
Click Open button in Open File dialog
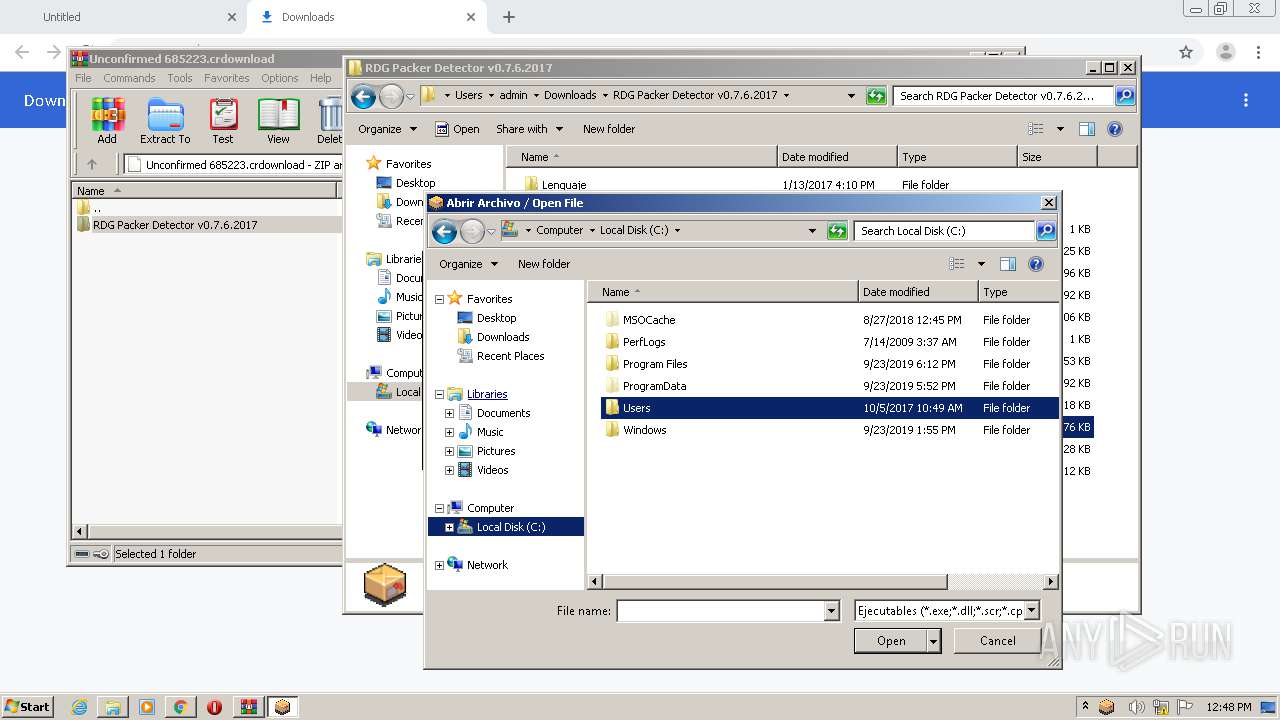click(x=891, y=641)
